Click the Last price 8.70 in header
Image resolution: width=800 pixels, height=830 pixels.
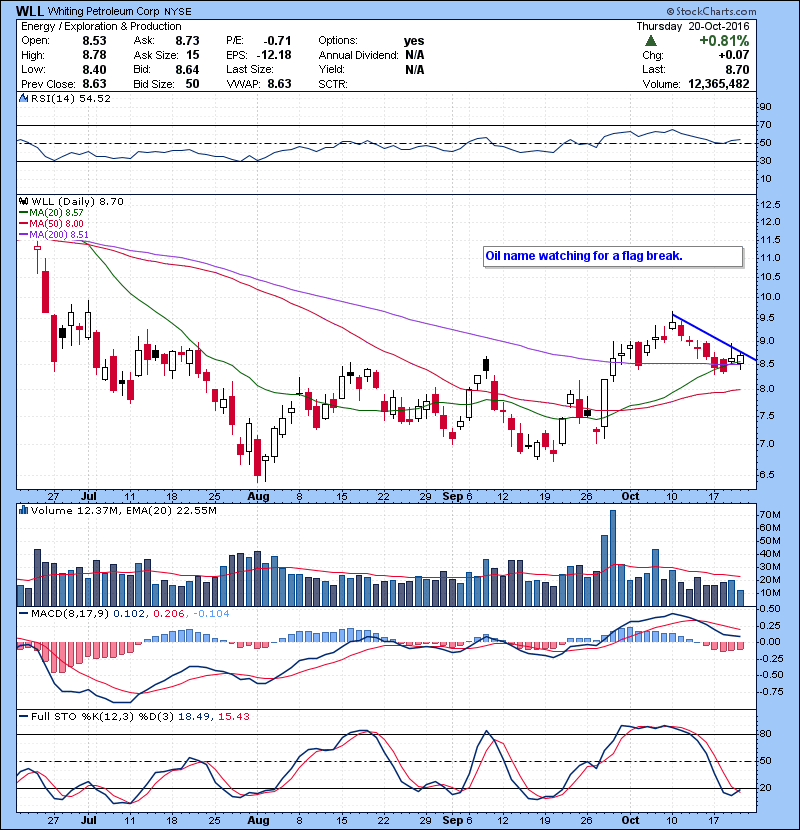pos(737,69)
